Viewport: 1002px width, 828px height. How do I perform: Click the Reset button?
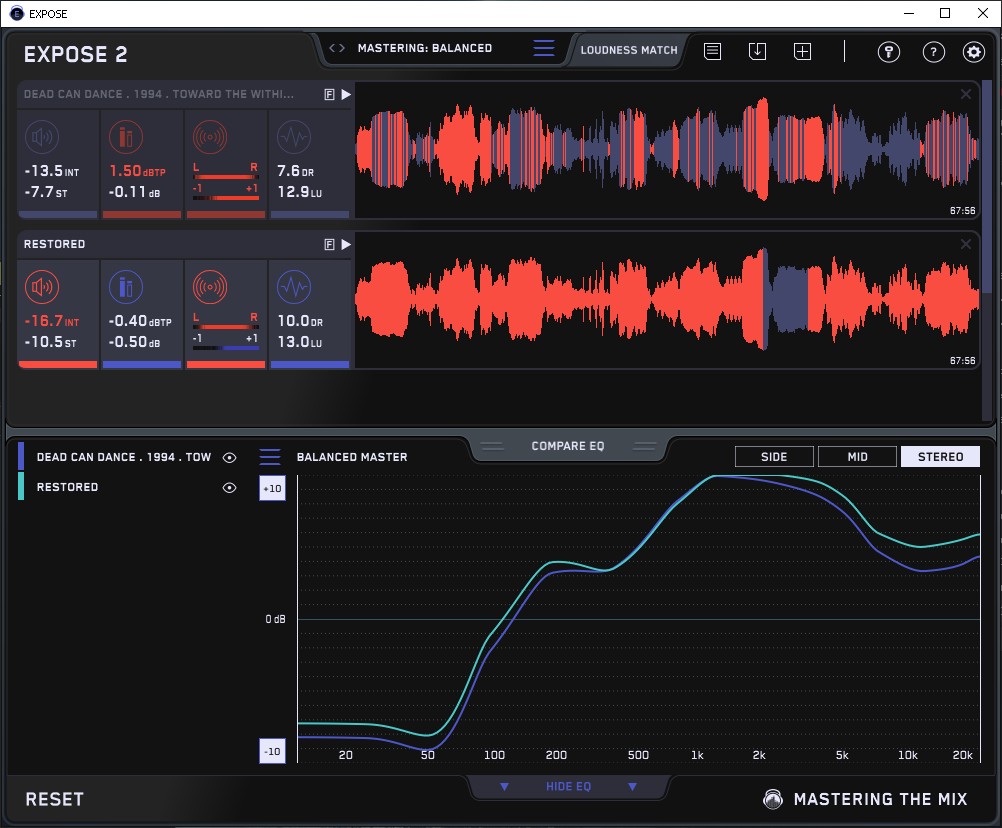pyautogui.click(x=54, y=799)
